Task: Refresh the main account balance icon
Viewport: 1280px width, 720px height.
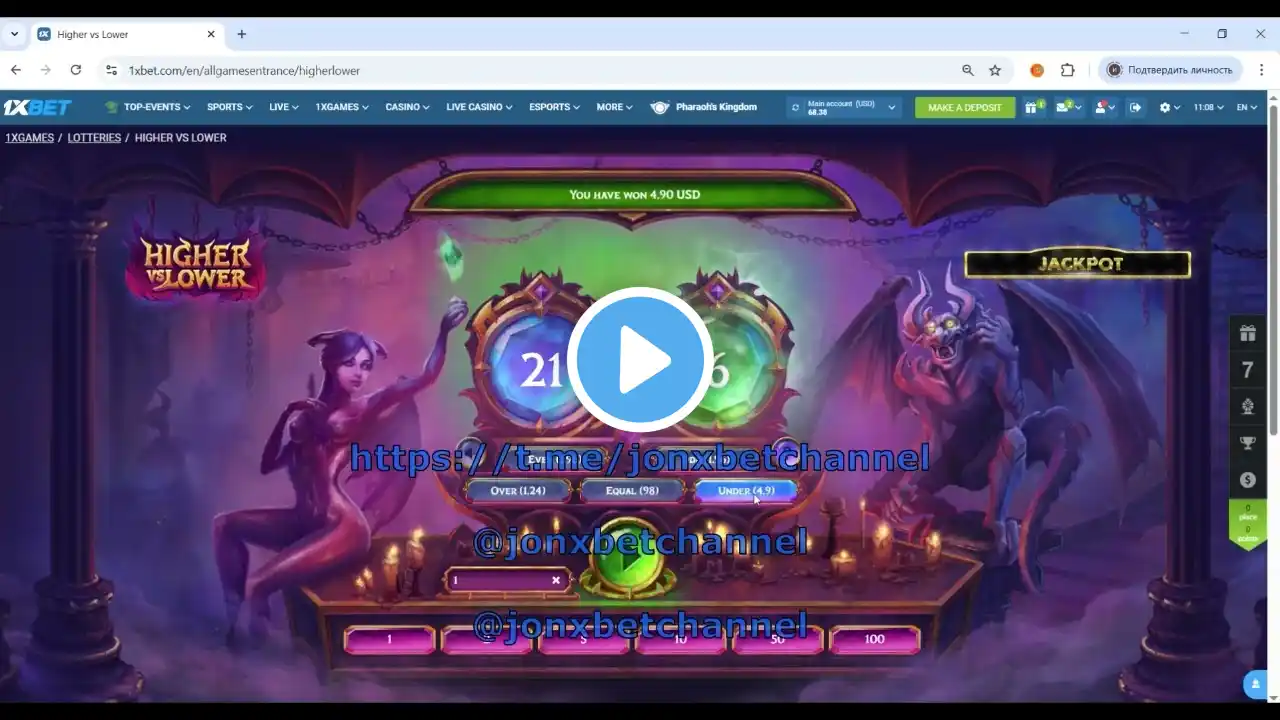Action: pos(796,107)
